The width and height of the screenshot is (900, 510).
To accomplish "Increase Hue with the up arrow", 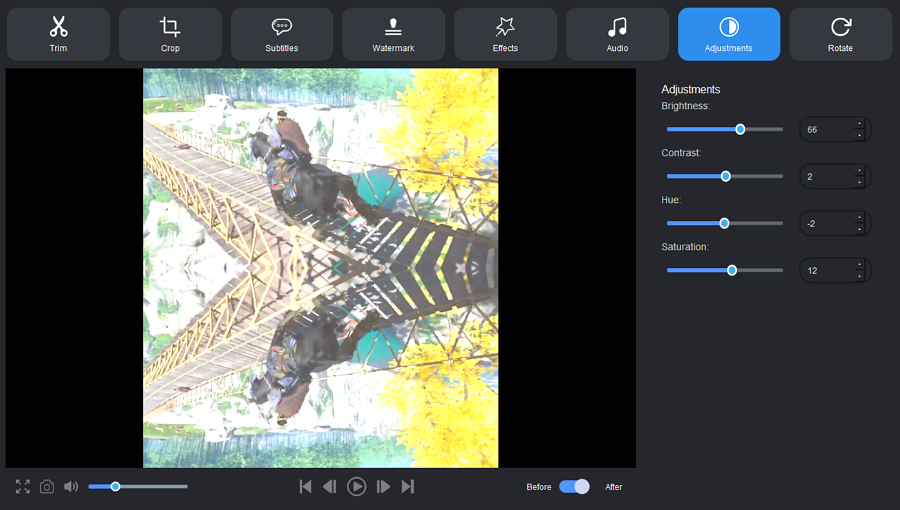I will [859, 218].
